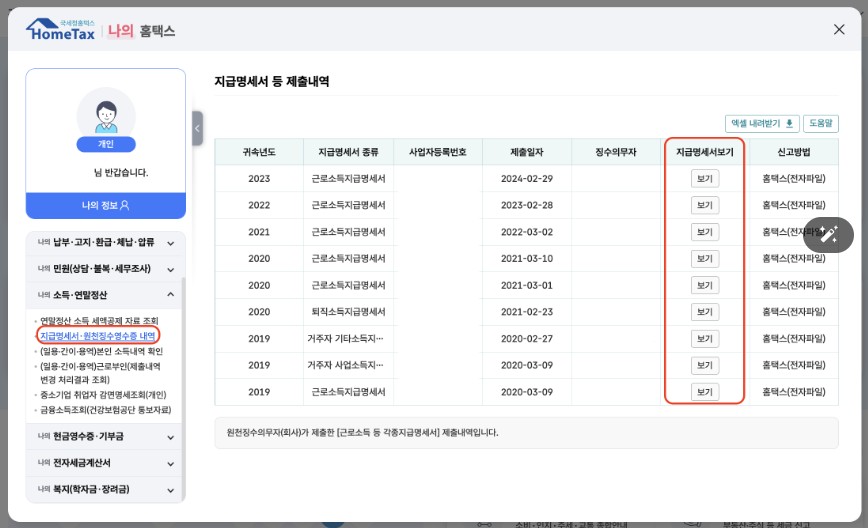Image resolution: width=868 pixels, height=528 pixels.
Task: Click 보기 for 2024-02-29 submission
Action: pos(705,179)
